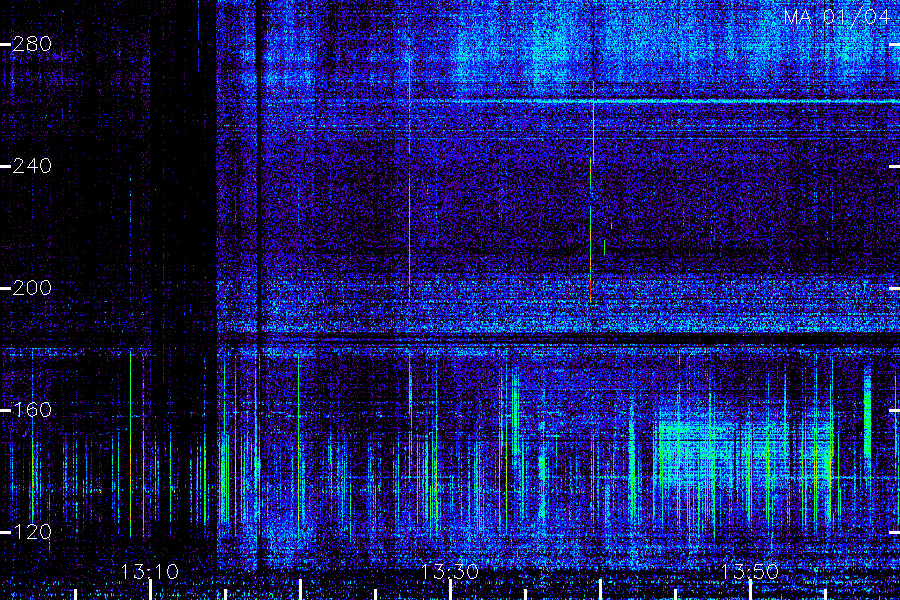Click the 13:30 time axis label
This screenshot has width=900, height=600.
click(x=450, y=572)
